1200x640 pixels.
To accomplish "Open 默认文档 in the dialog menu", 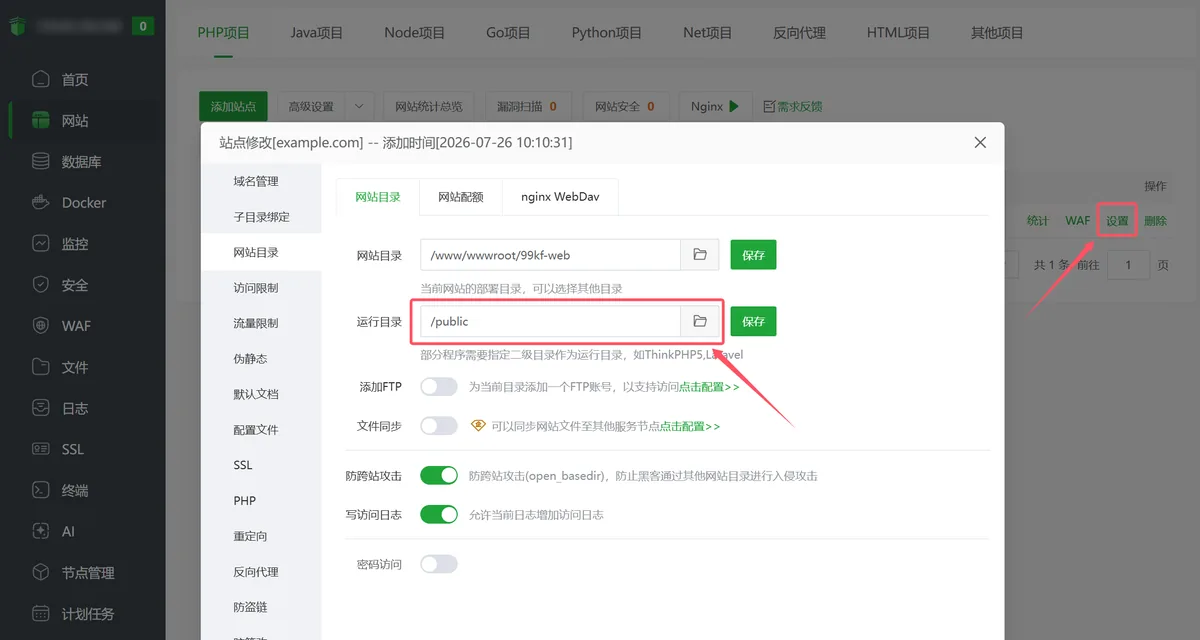I will pyautogui.click(x=256, y=394).
